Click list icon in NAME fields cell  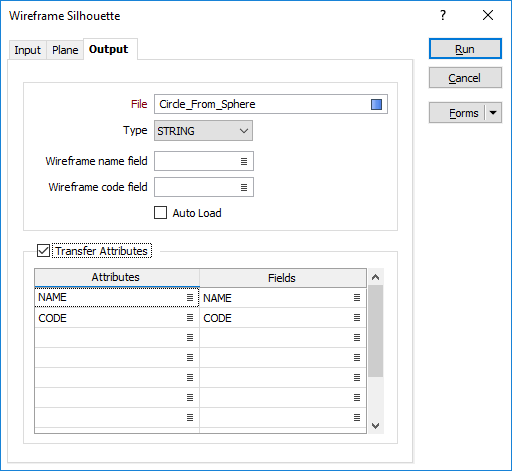(x=357, y=297)
